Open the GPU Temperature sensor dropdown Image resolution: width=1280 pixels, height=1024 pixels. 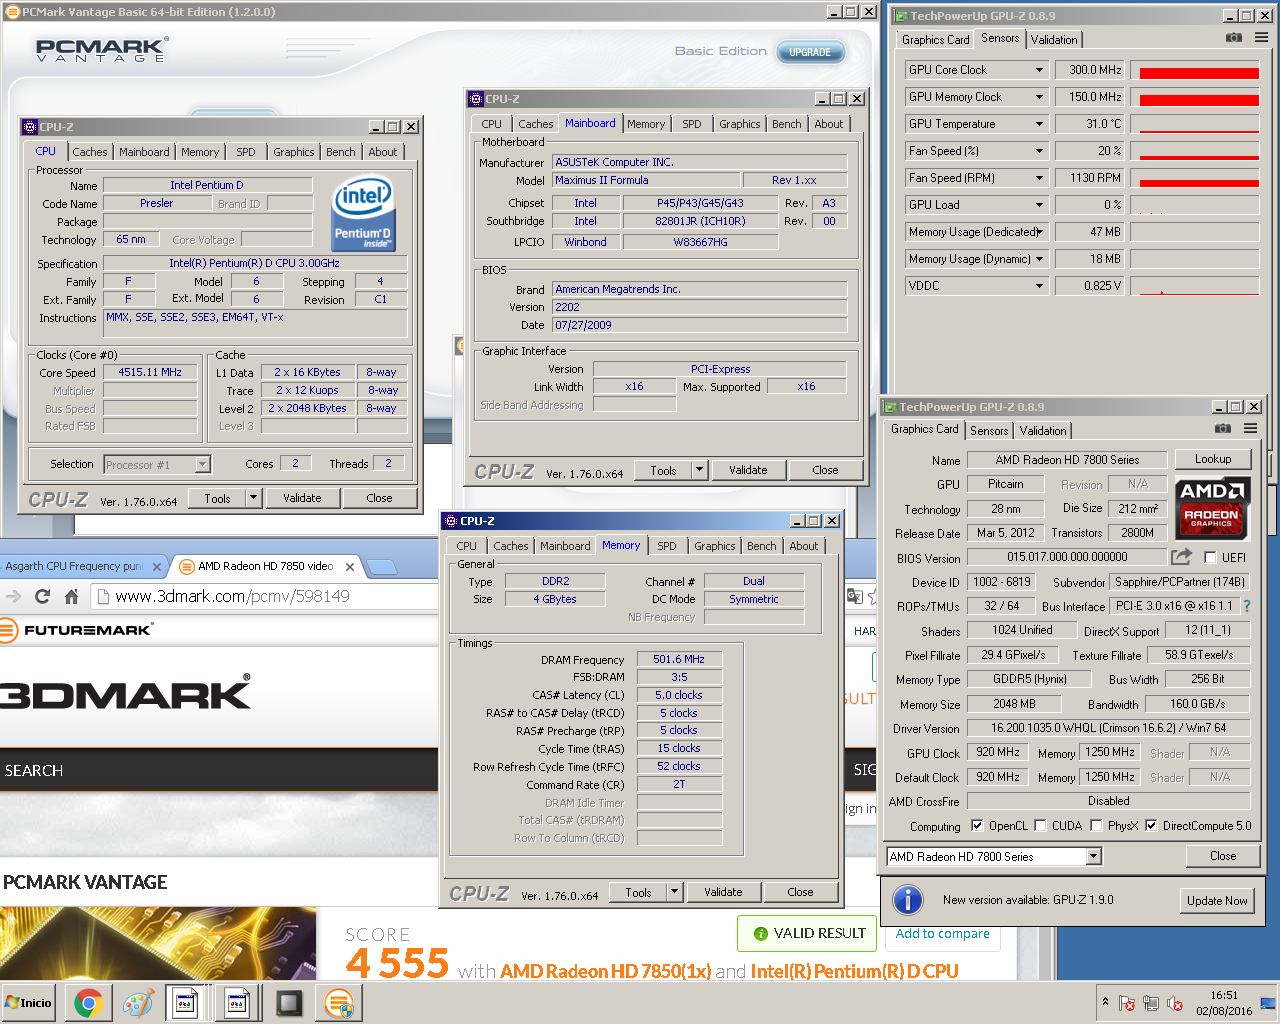tap(1039, 124)
